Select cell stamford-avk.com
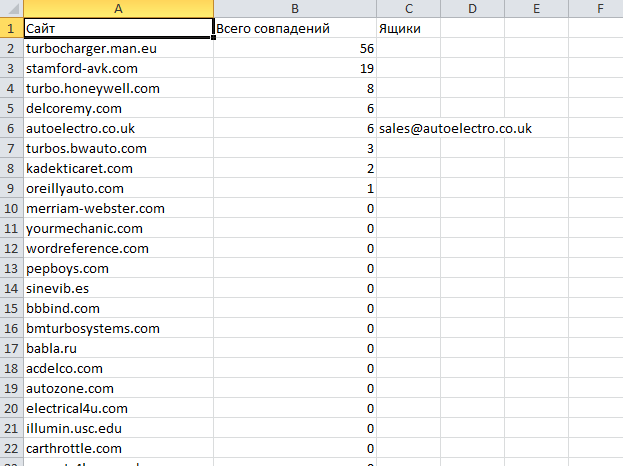 pyautogui.click(x=118, y=68)
